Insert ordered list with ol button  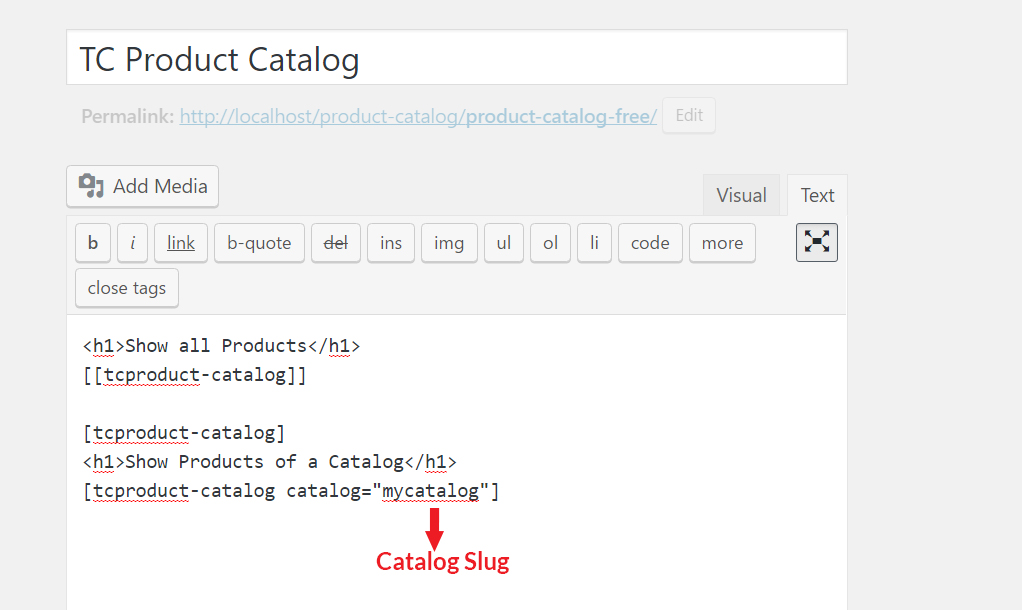tap(550, 243)
